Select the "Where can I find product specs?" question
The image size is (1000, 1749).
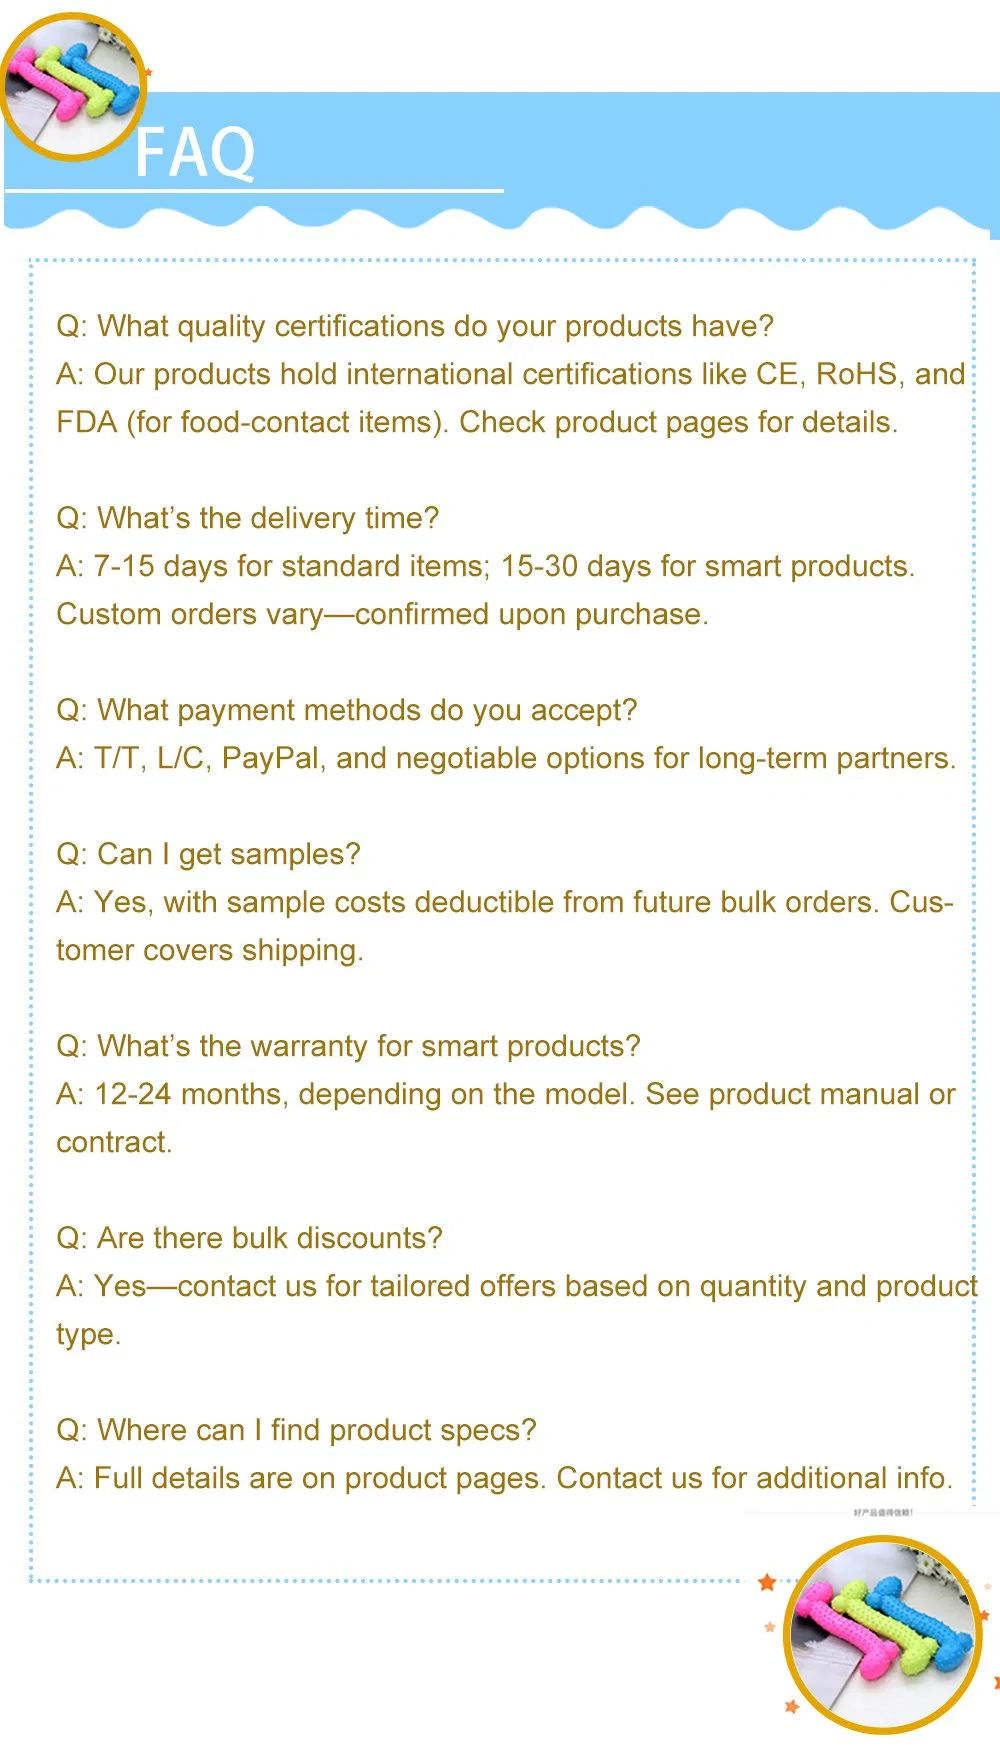296,1430
